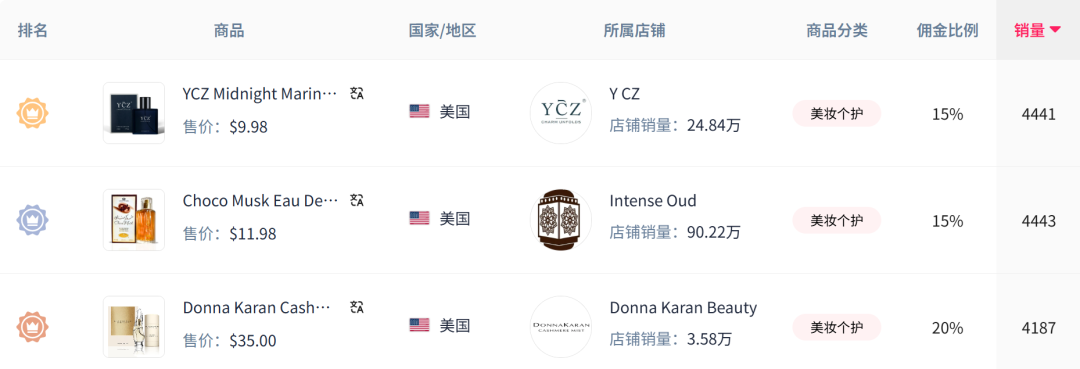The width and height of the screenshot is (1080, 369).
Task: Open the Donna Karan Beauty store logo
Action: [x=561, y=326]
